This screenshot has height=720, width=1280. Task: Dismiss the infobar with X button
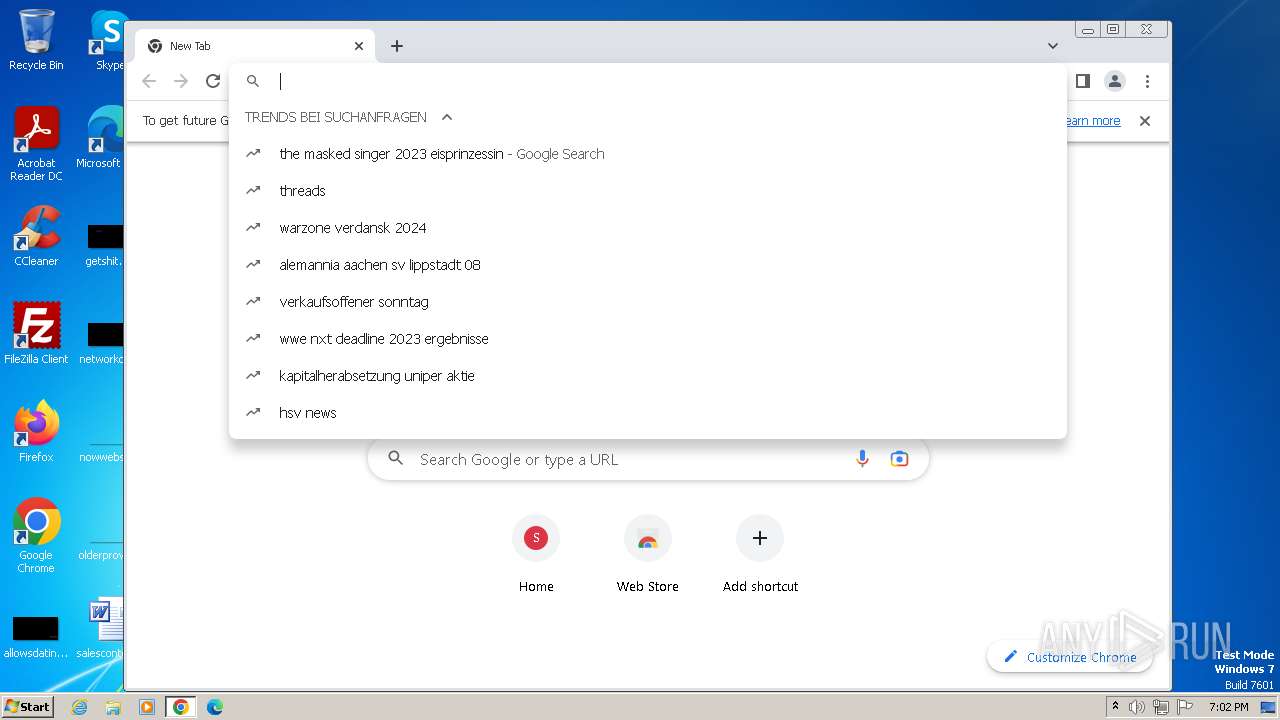(1145, 121)
